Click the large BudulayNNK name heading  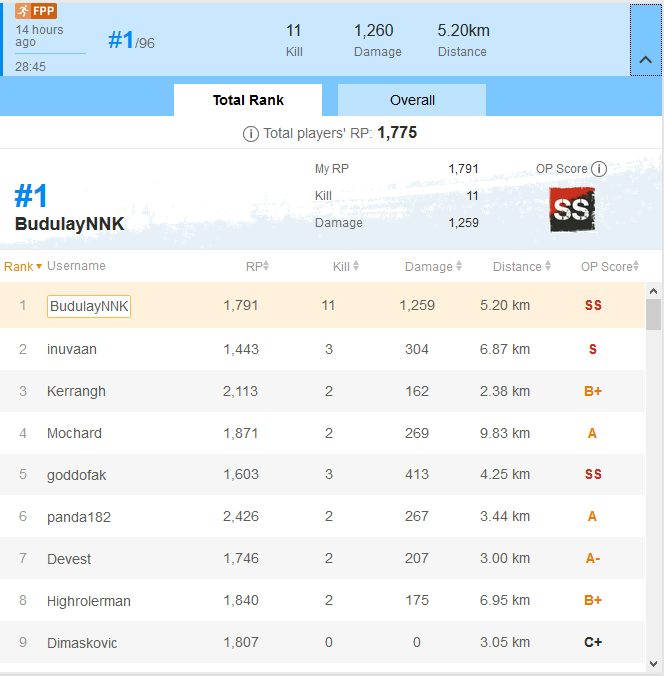tap(69, 224)
